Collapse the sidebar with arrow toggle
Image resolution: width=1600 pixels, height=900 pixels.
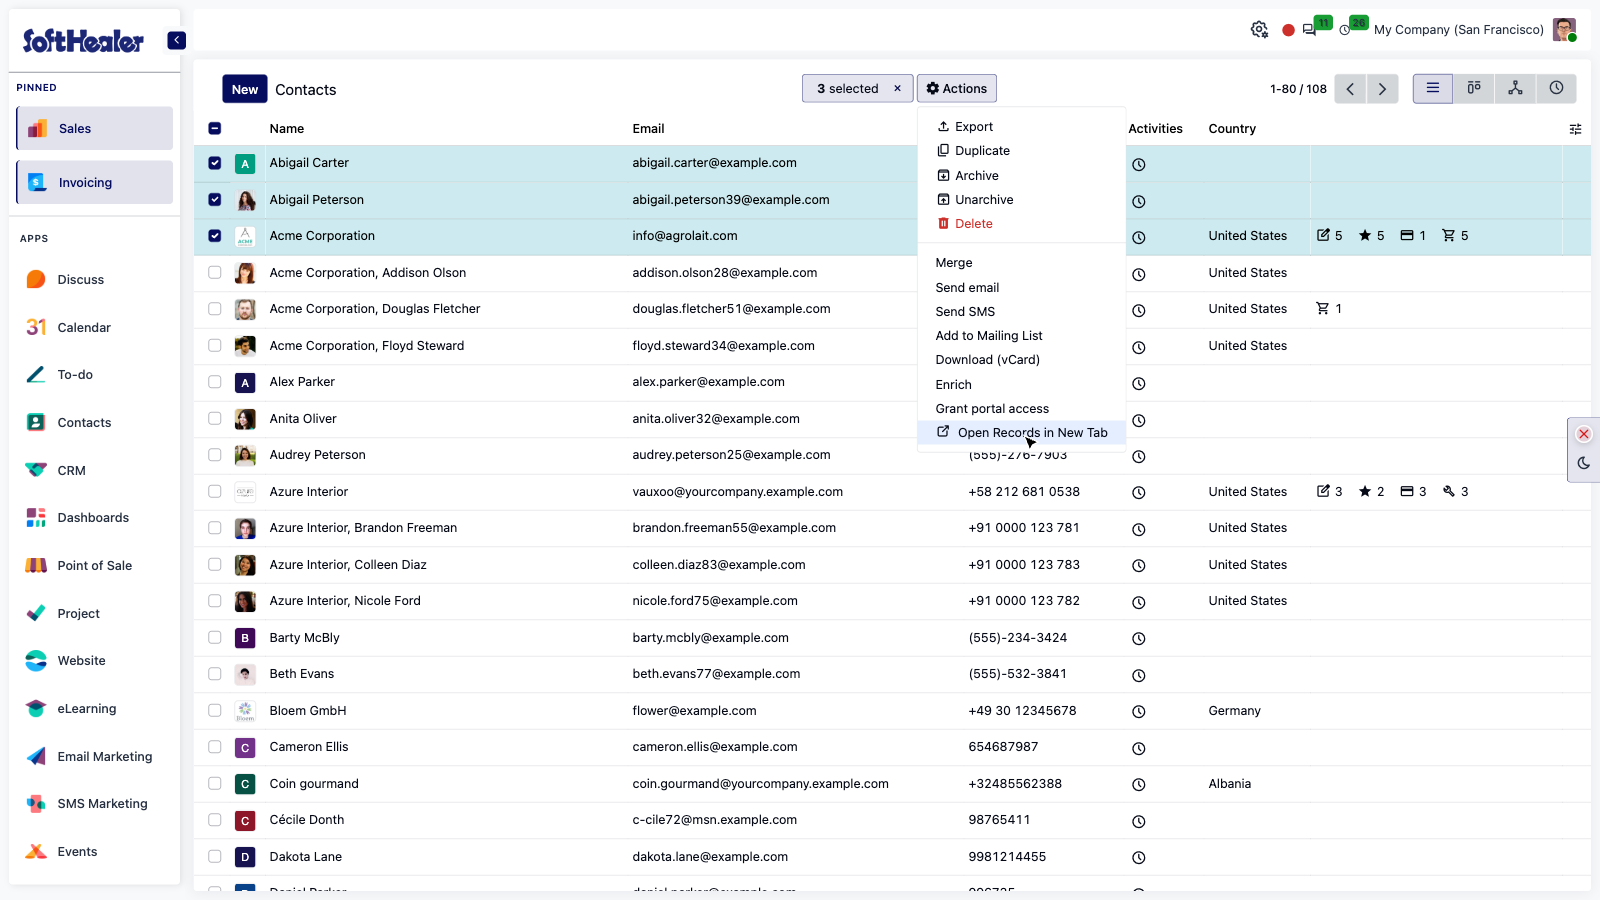(176, 41)
